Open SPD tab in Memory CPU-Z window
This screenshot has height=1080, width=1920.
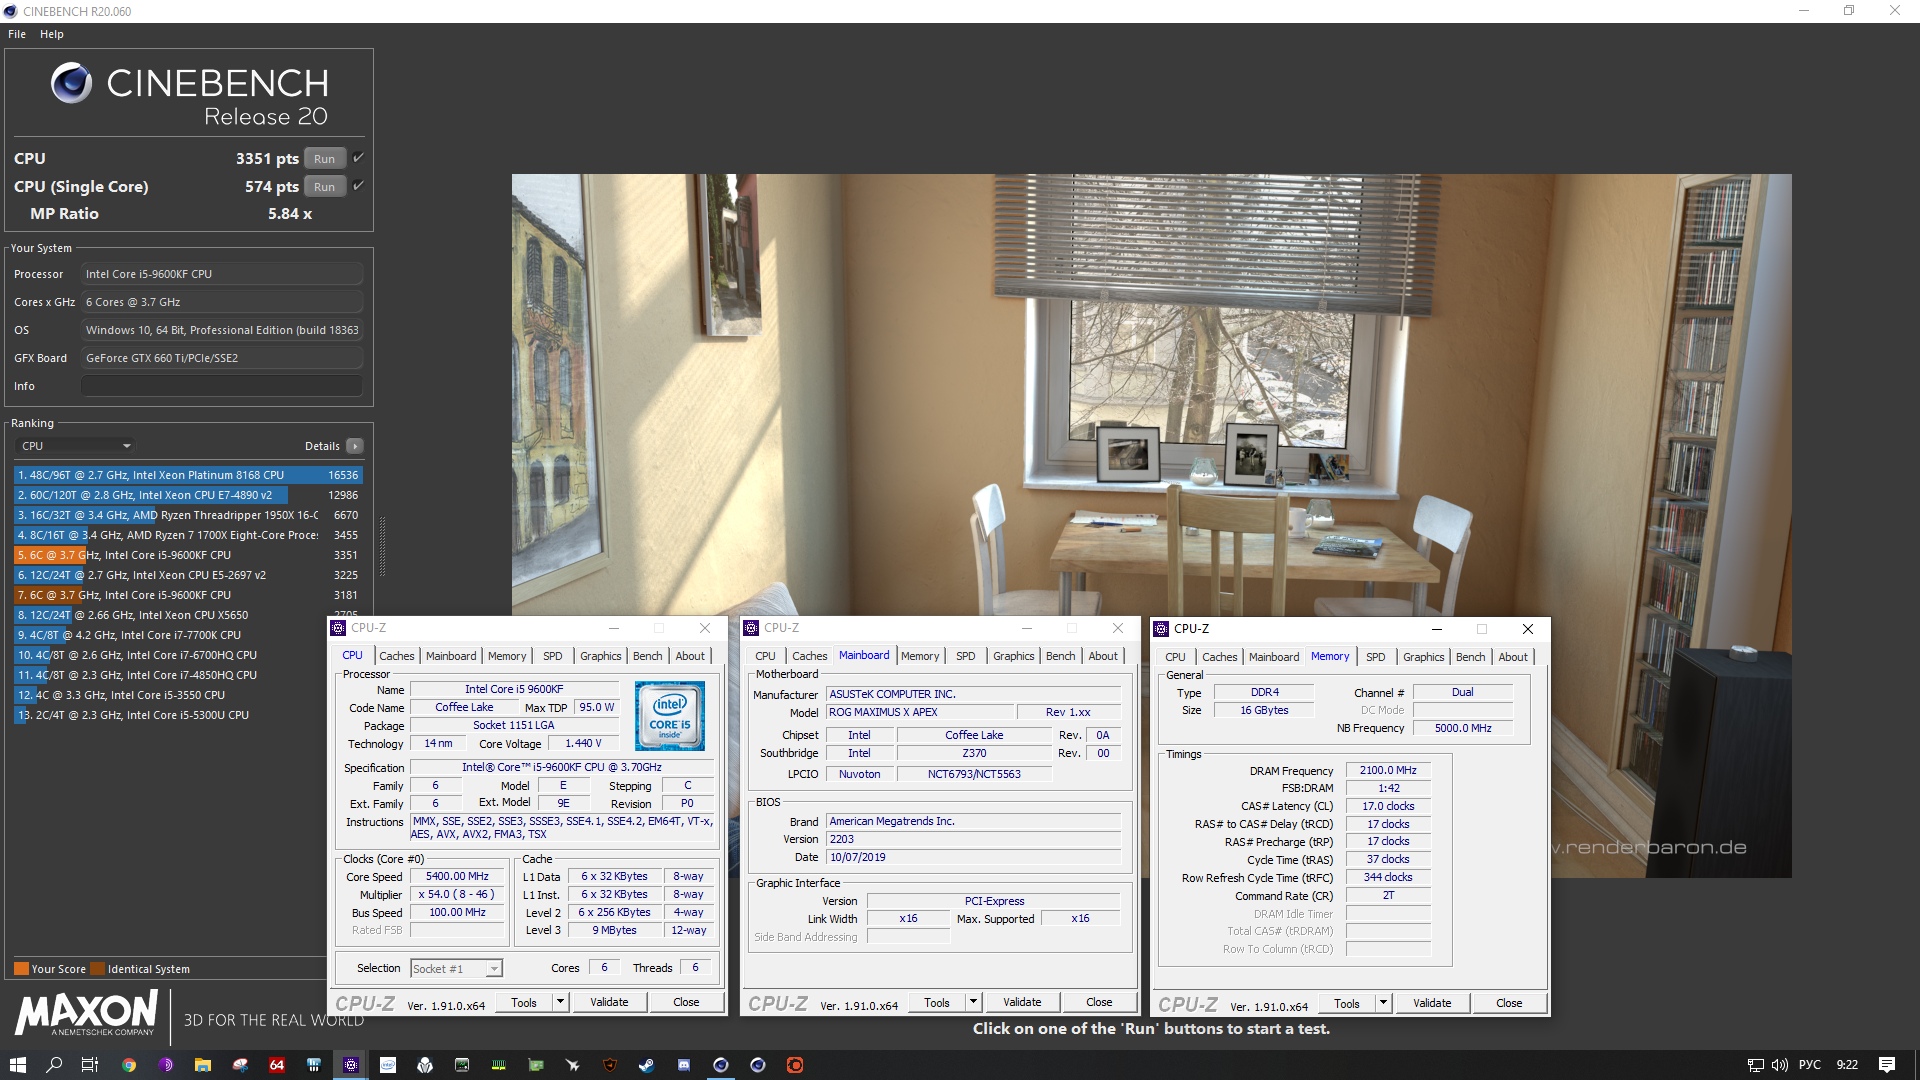(1376, 657)
